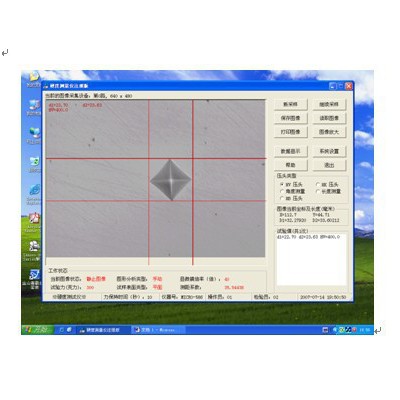Open Adobe Reader desktop shortcut

pyautogui.click(x=33, y=221)
